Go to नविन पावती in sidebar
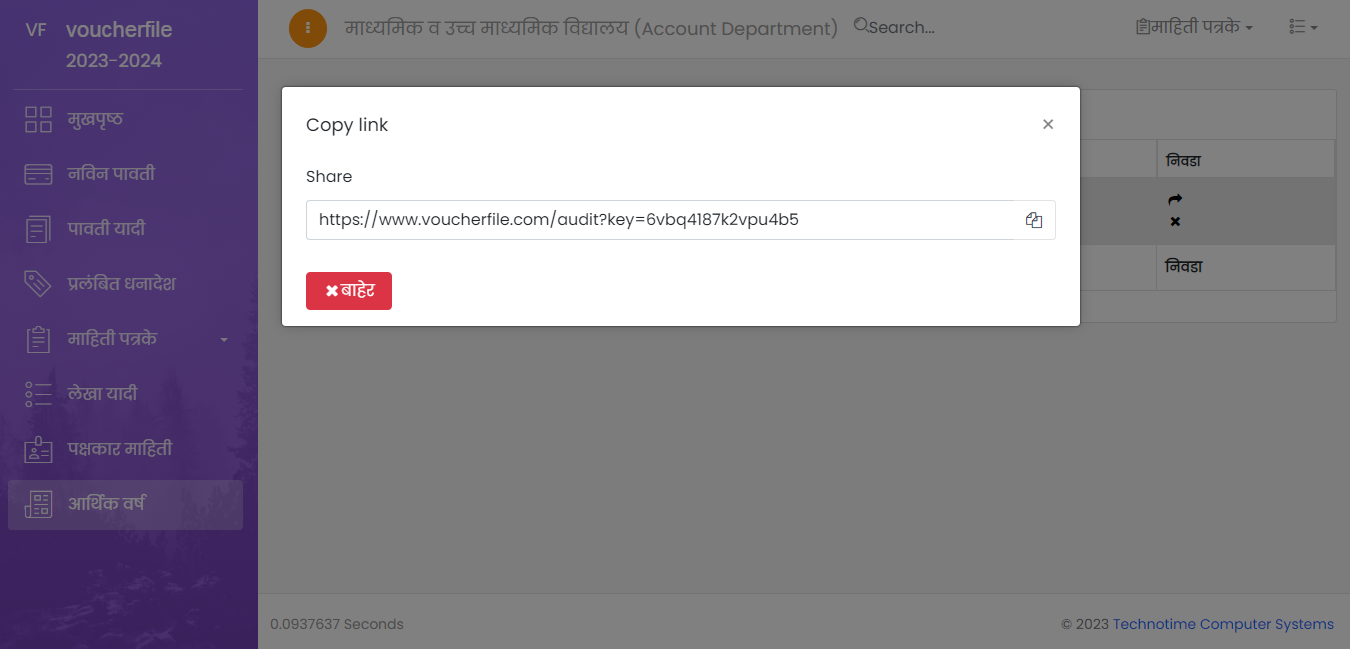 [110, 174]
